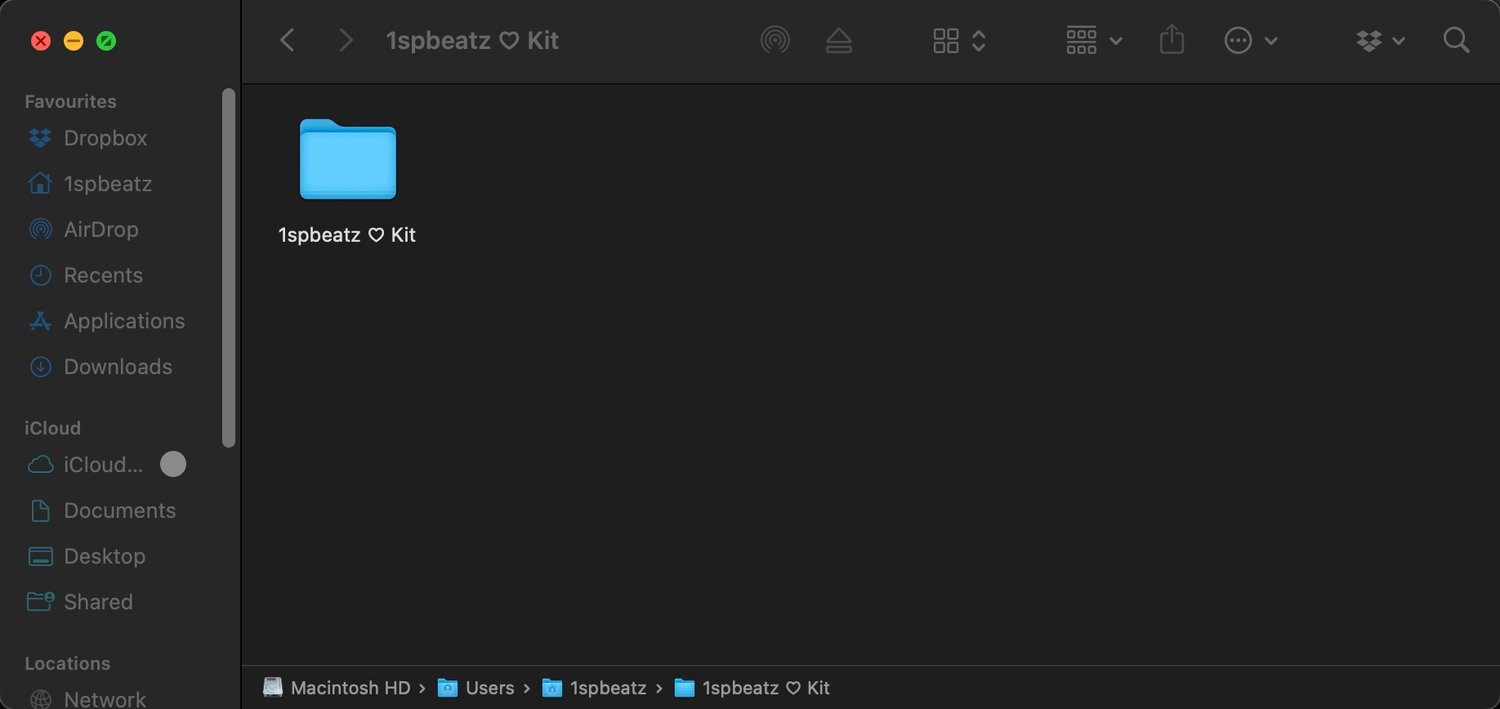Open the ellipsis Action menu
Viewport: 1500px width, 709px height.
[x=1239, y=41]
